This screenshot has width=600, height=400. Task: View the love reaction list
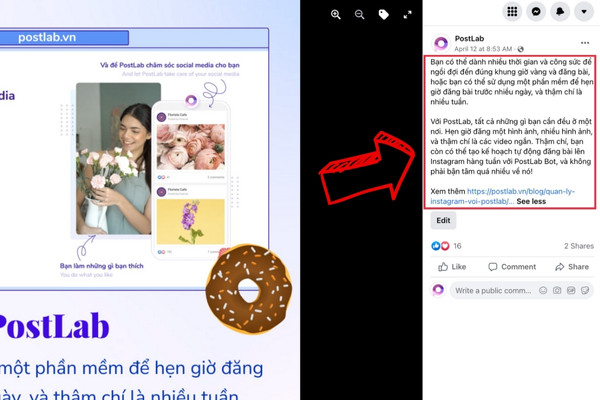coord(445,246)
